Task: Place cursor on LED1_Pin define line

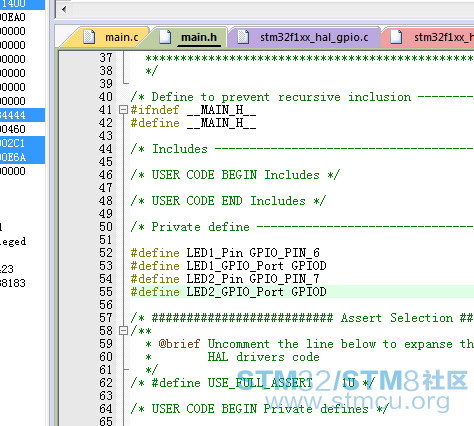Action: pos(225,253)
